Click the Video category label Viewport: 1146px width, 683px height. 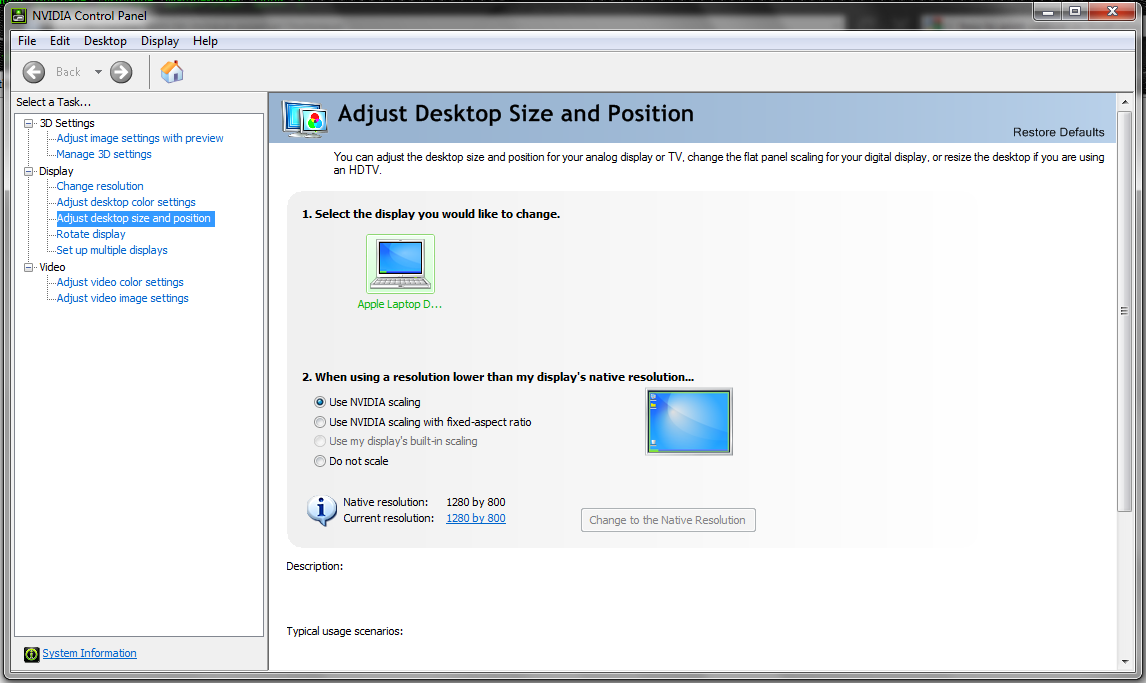[52, 267]
